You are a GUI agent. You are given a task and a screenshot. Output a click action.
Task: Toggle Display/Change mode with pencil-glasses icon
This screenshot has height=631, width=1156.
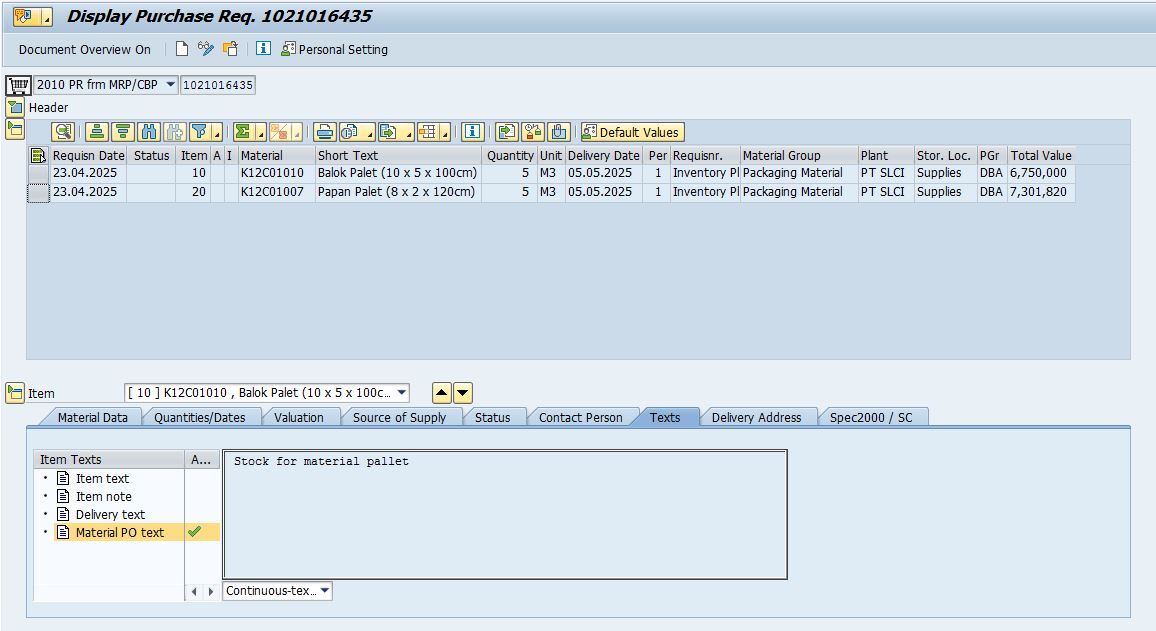(206, 49)
